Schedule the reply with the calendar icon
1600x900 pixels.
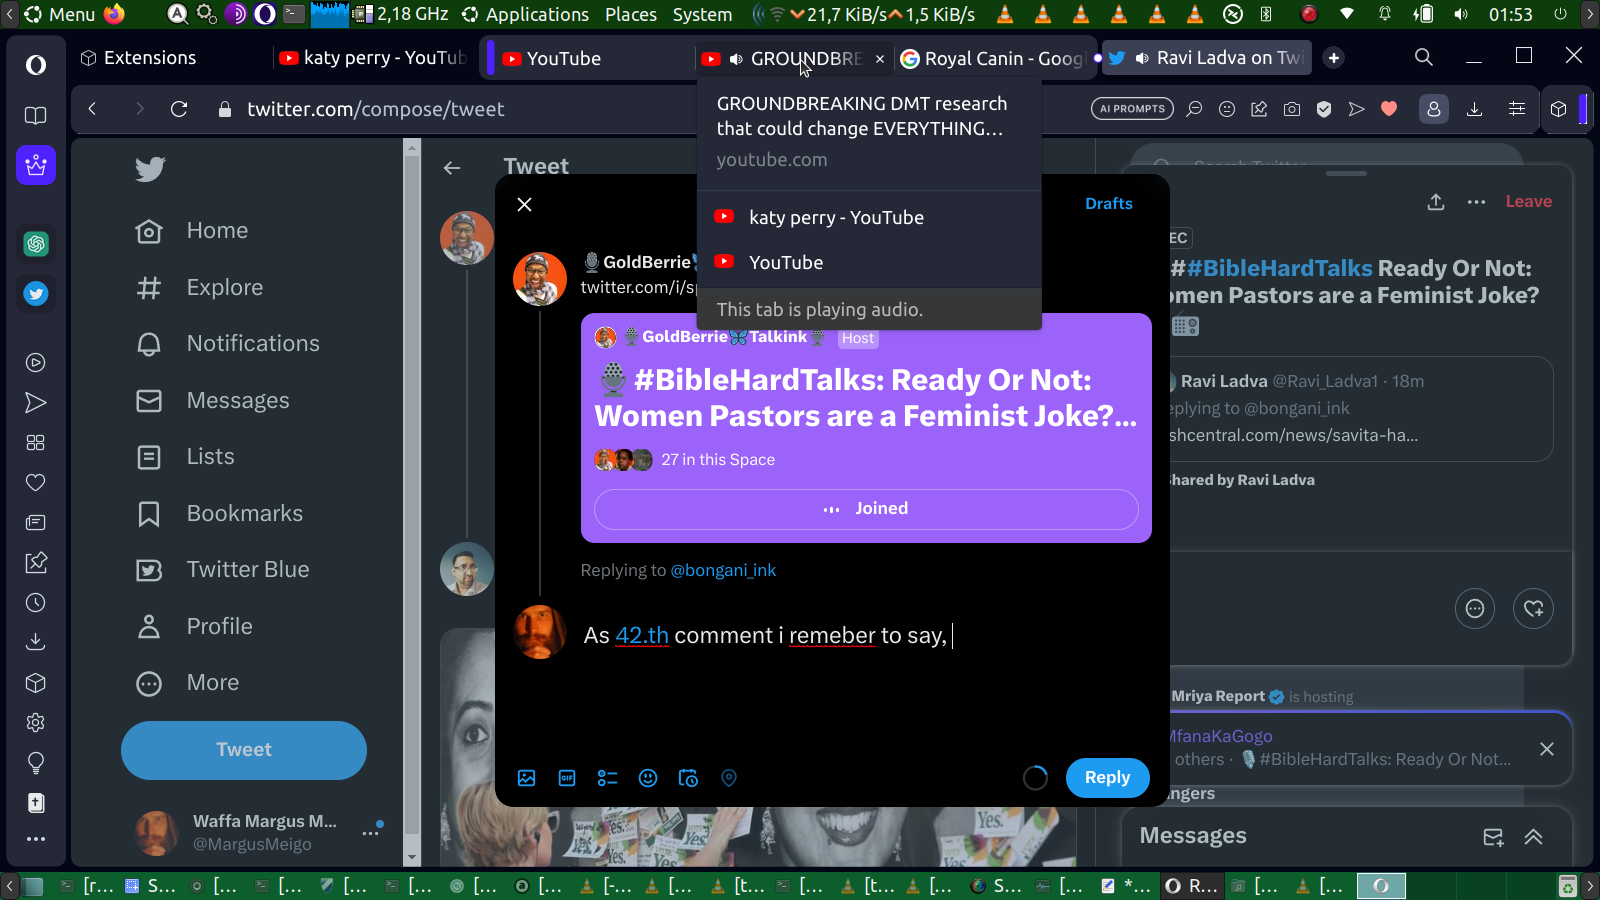pyautogui.click(x=688, y=778)
